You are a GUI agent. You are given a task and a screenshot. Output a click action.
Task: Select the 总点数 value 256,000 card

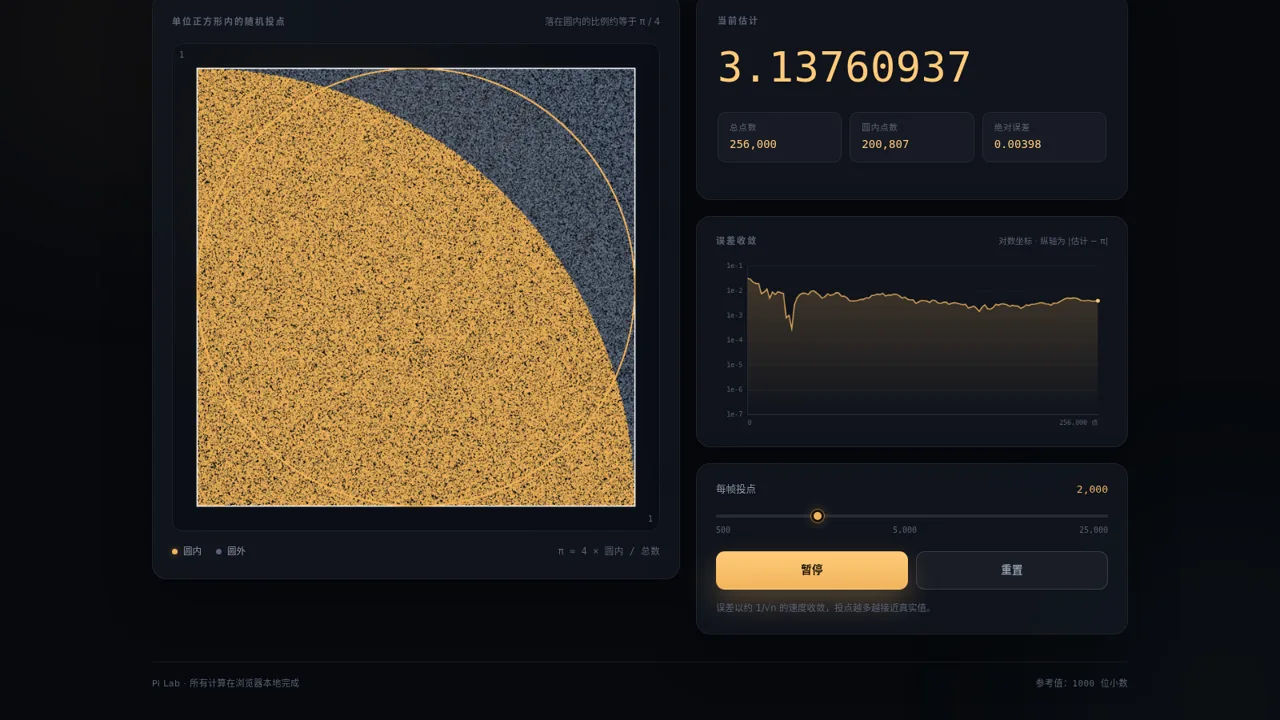click(780, 137)
